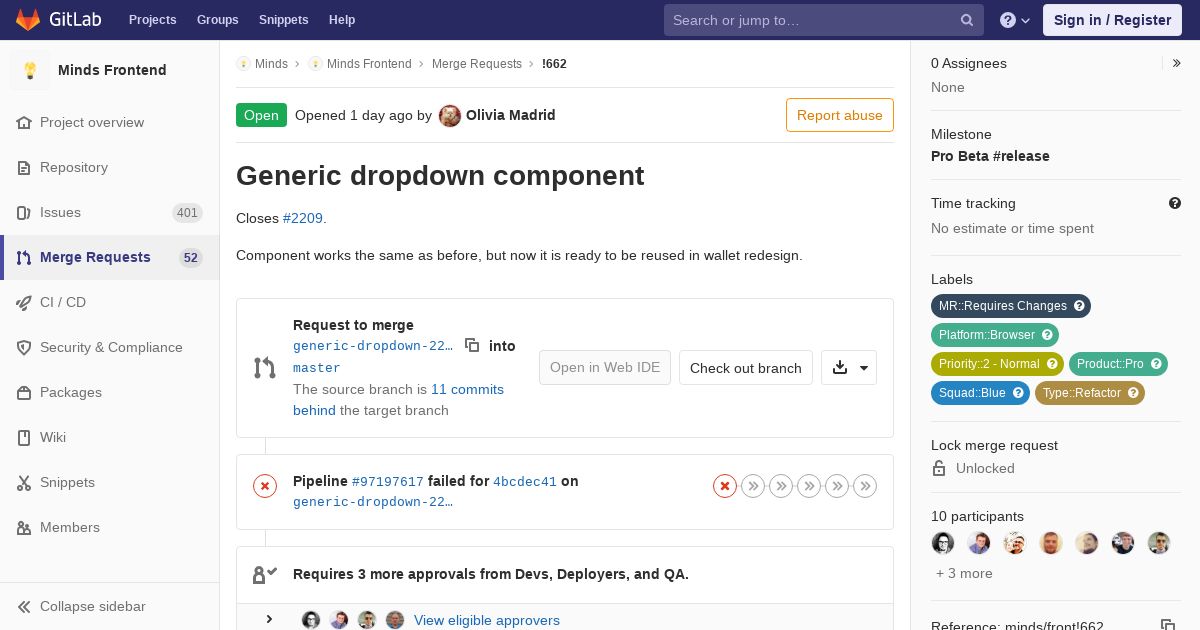Copy the source branch name
1200x630 pixels.
[472, 345]
